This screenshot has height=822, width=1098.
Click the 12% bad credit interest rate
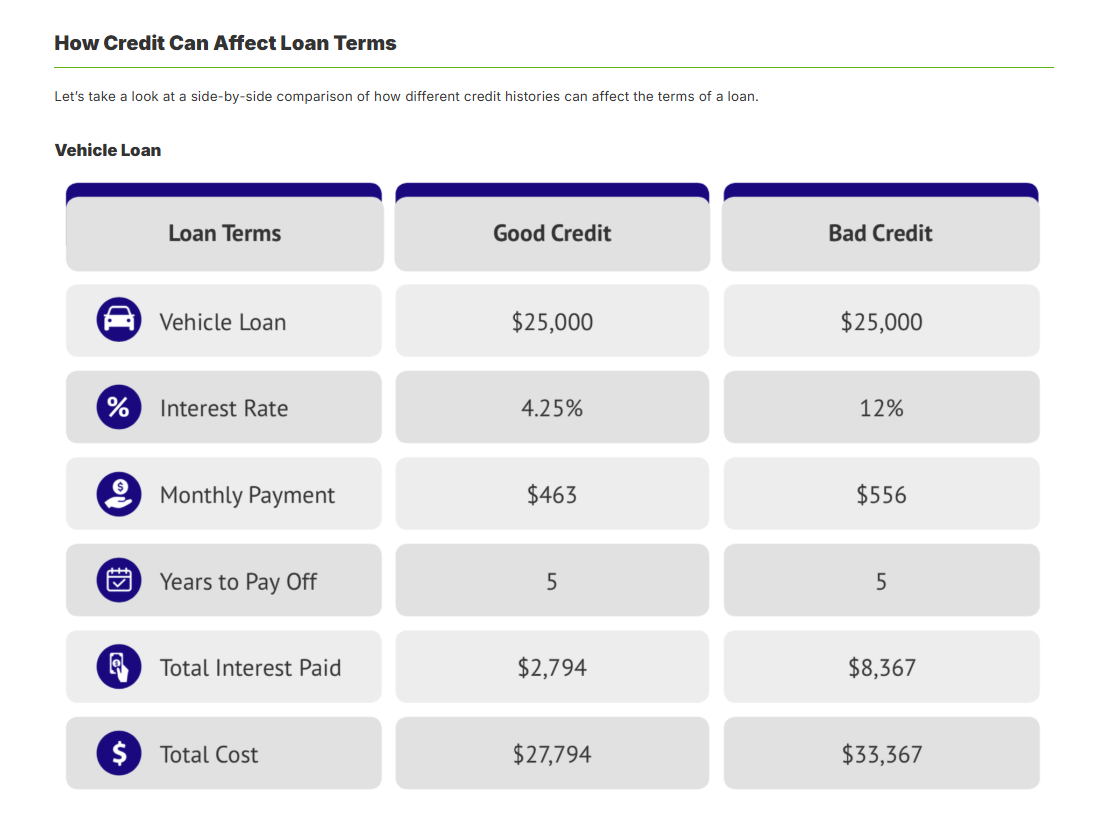click(x=880, y=408)
